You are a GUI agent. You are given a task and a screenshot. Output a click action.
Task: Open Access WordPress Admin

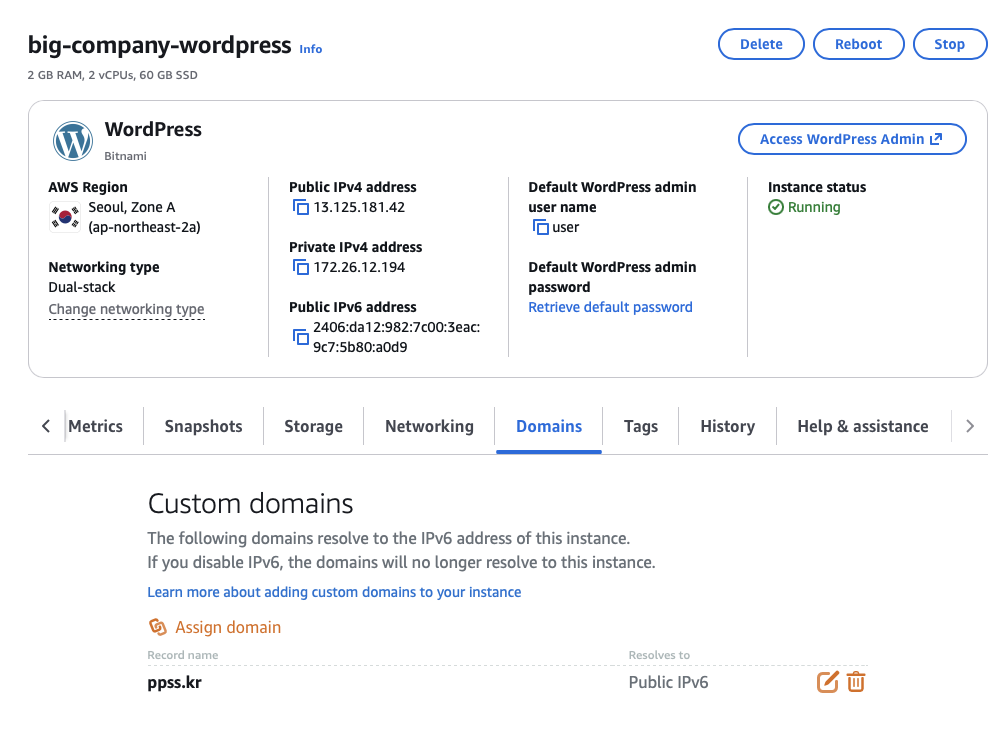point(851,139)
